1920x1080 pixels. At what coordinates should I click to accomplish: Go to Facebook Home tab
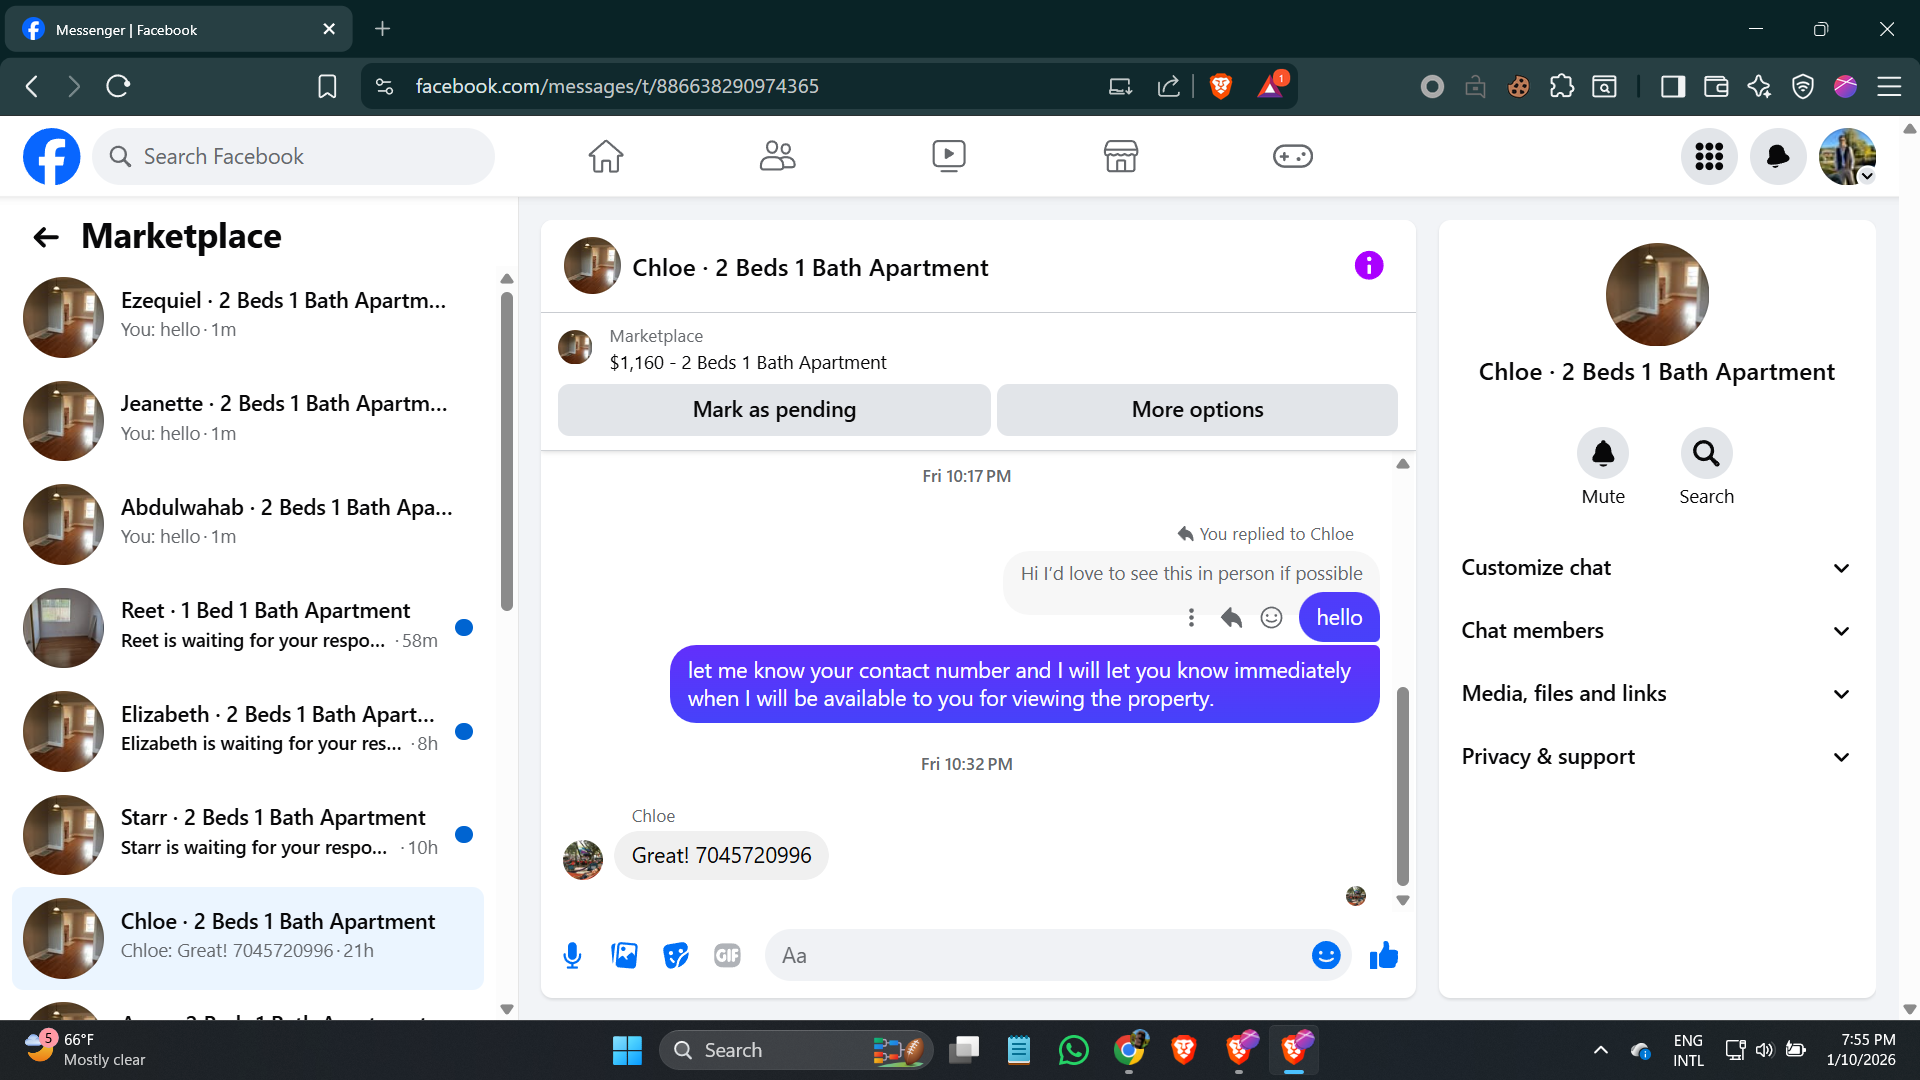tap(605, 156)
